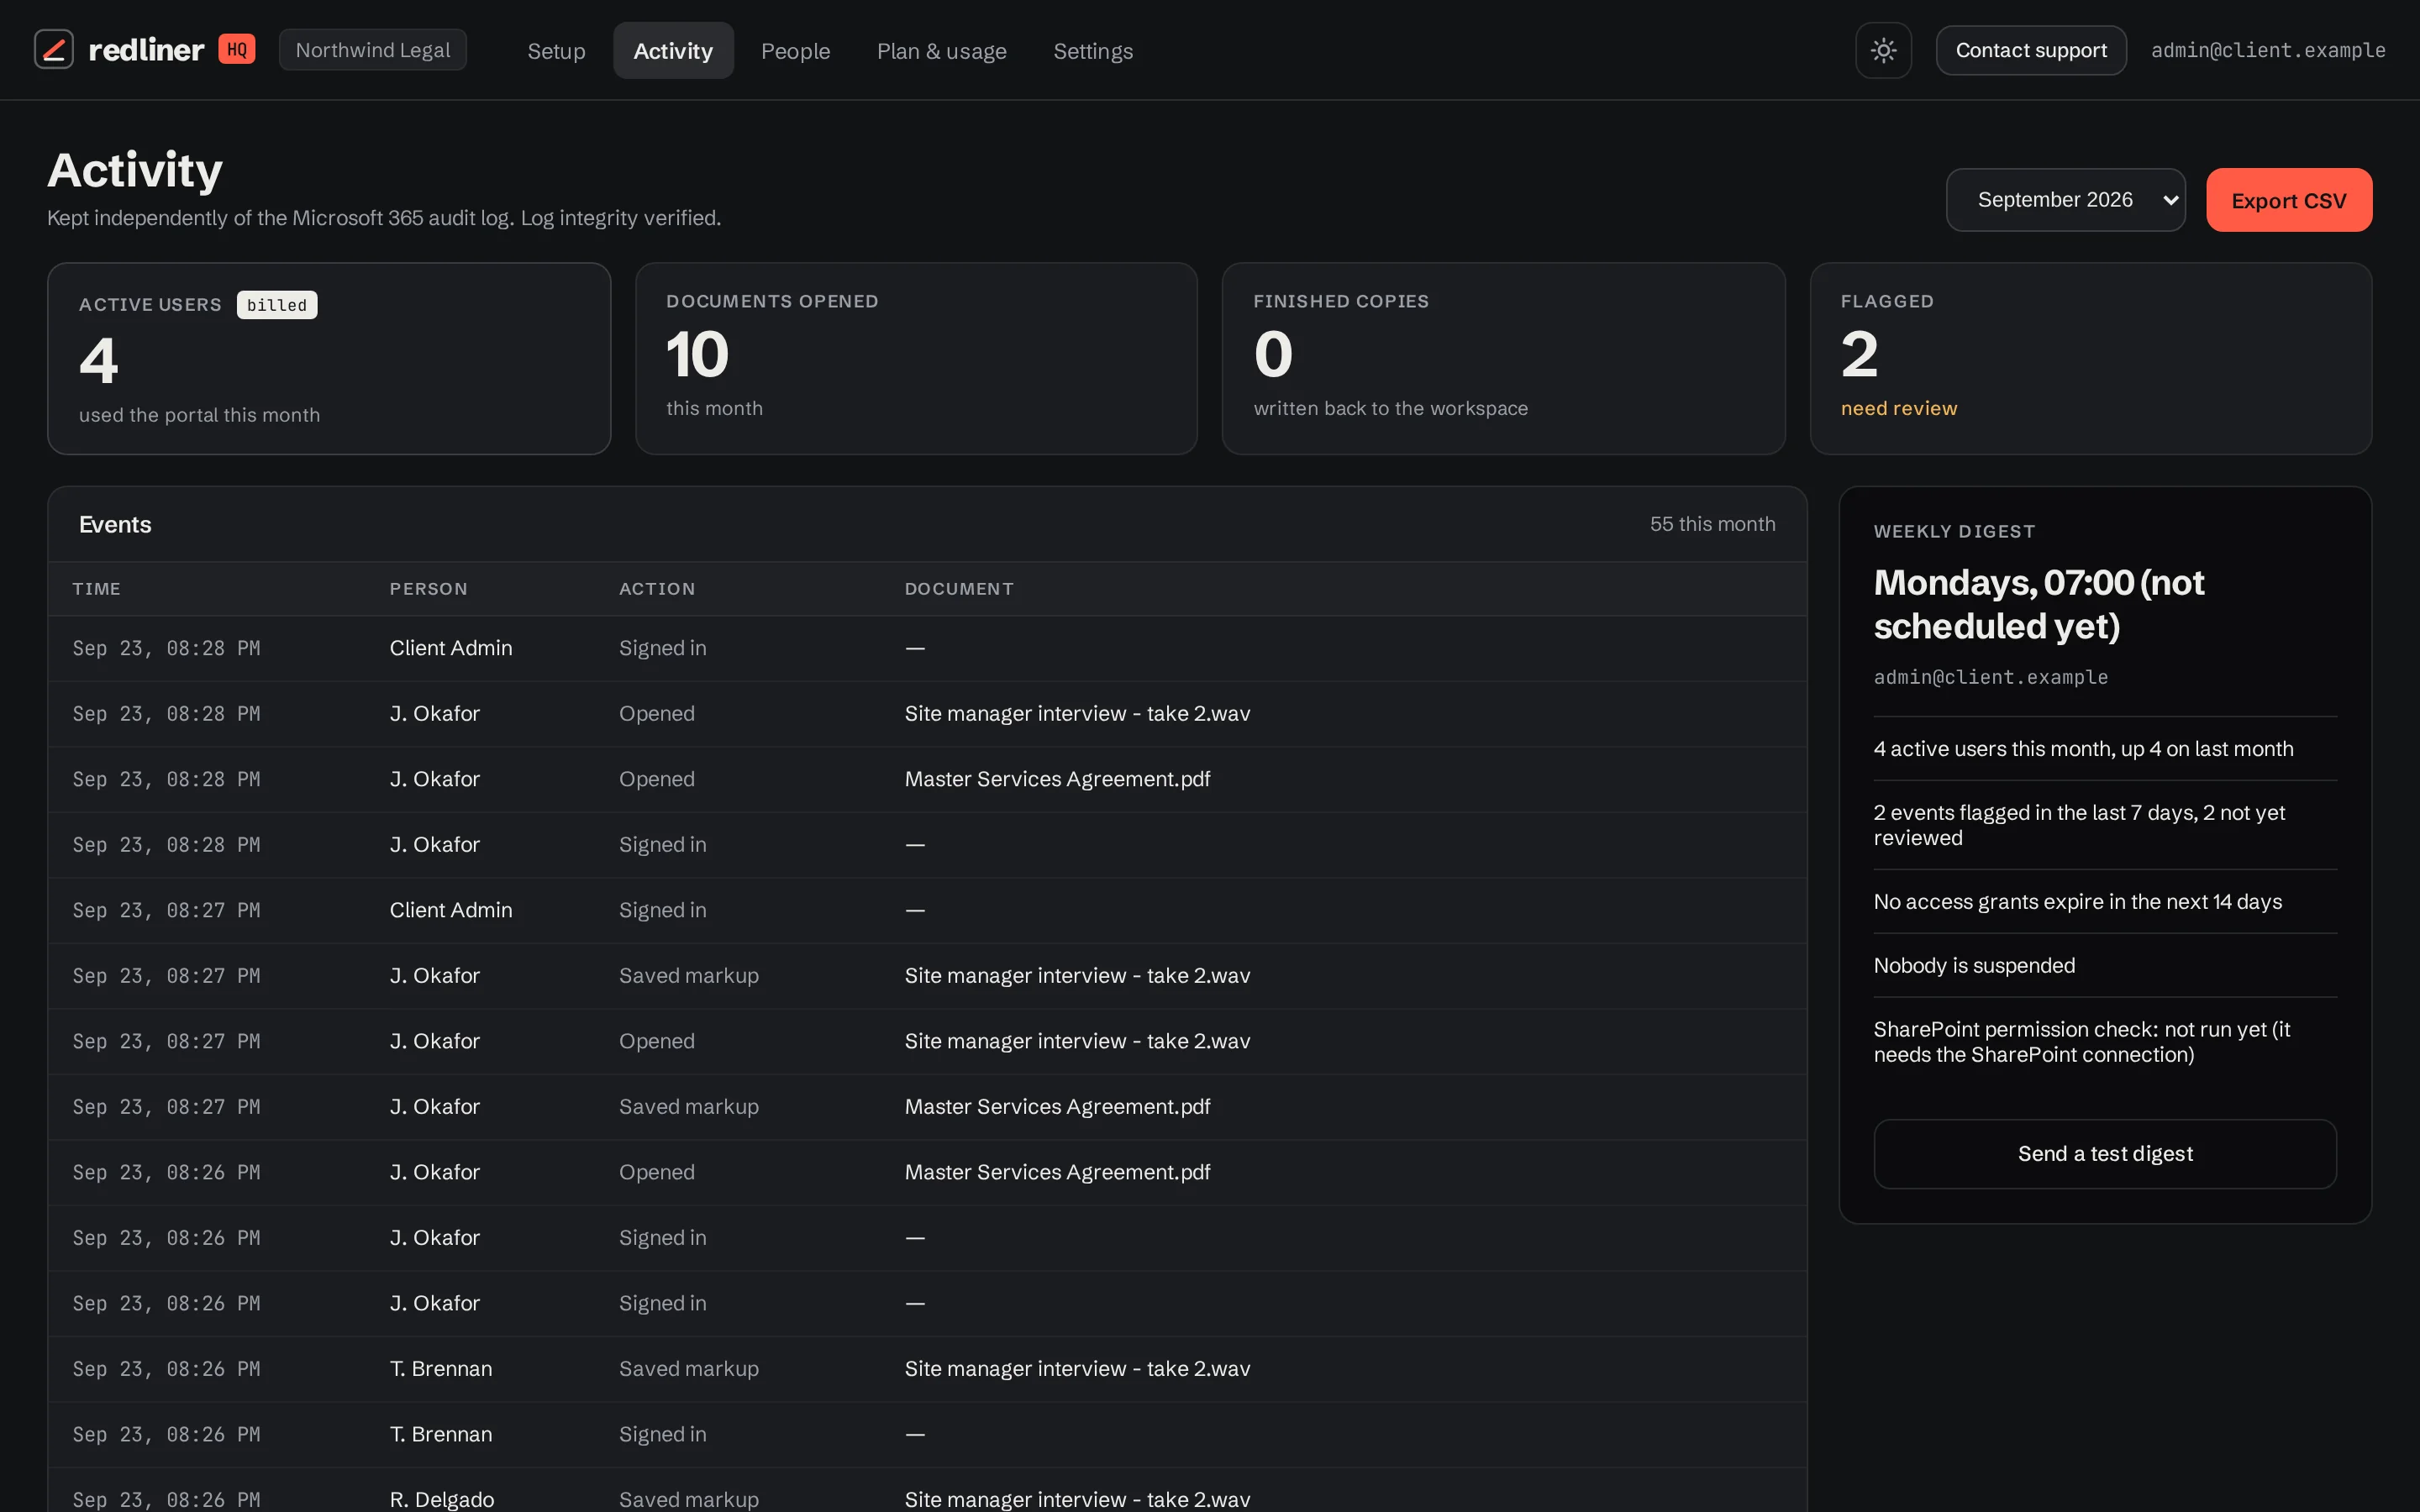The width and height of the screenshot is (2420, 1512).
Task: Click 08:27 PM Opened Site manager interview document
Action: [x=1077, y=1041]
